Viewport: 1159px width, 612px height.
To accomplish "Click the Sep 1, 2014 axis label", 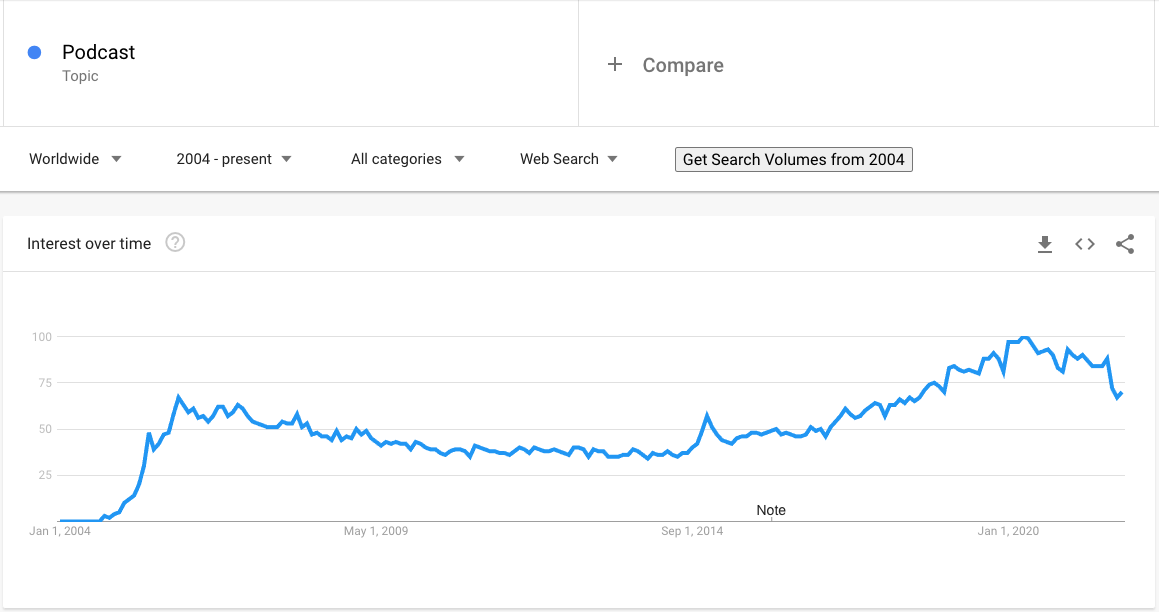I will [692, 531].
